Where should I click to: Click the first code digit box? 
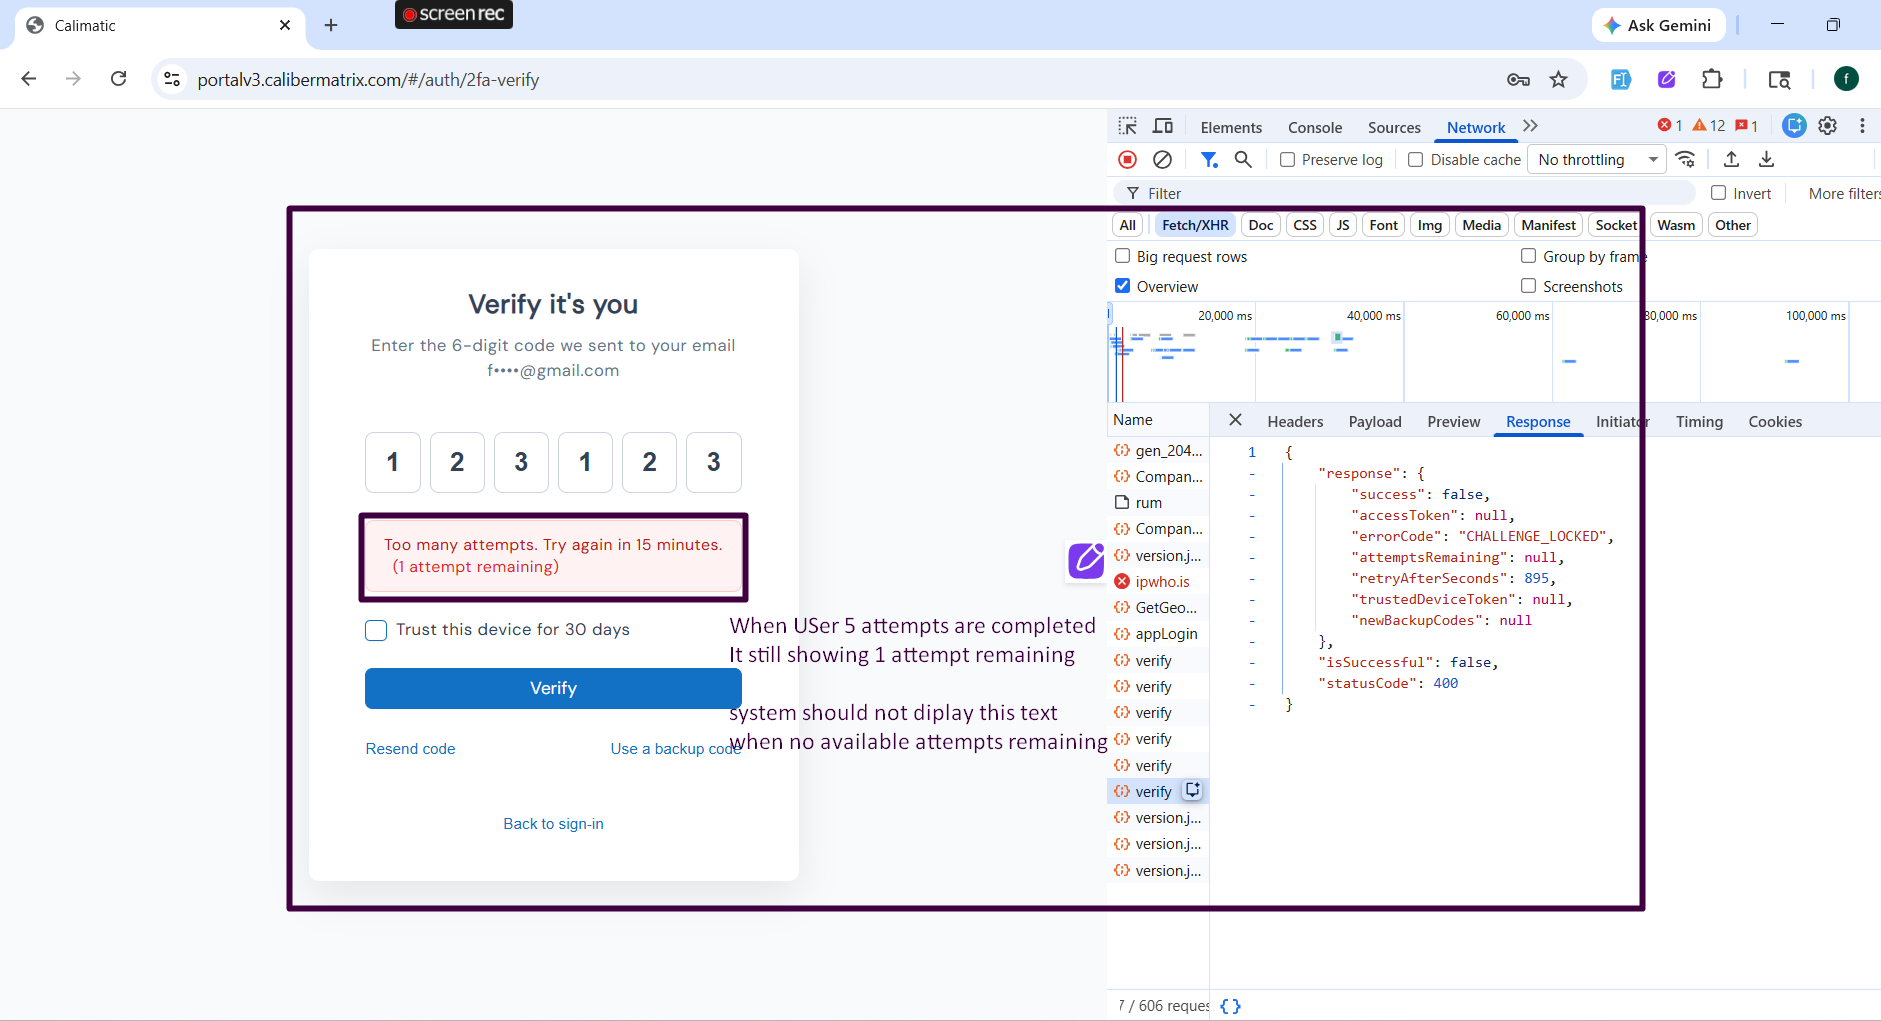(x=393, y=462)
